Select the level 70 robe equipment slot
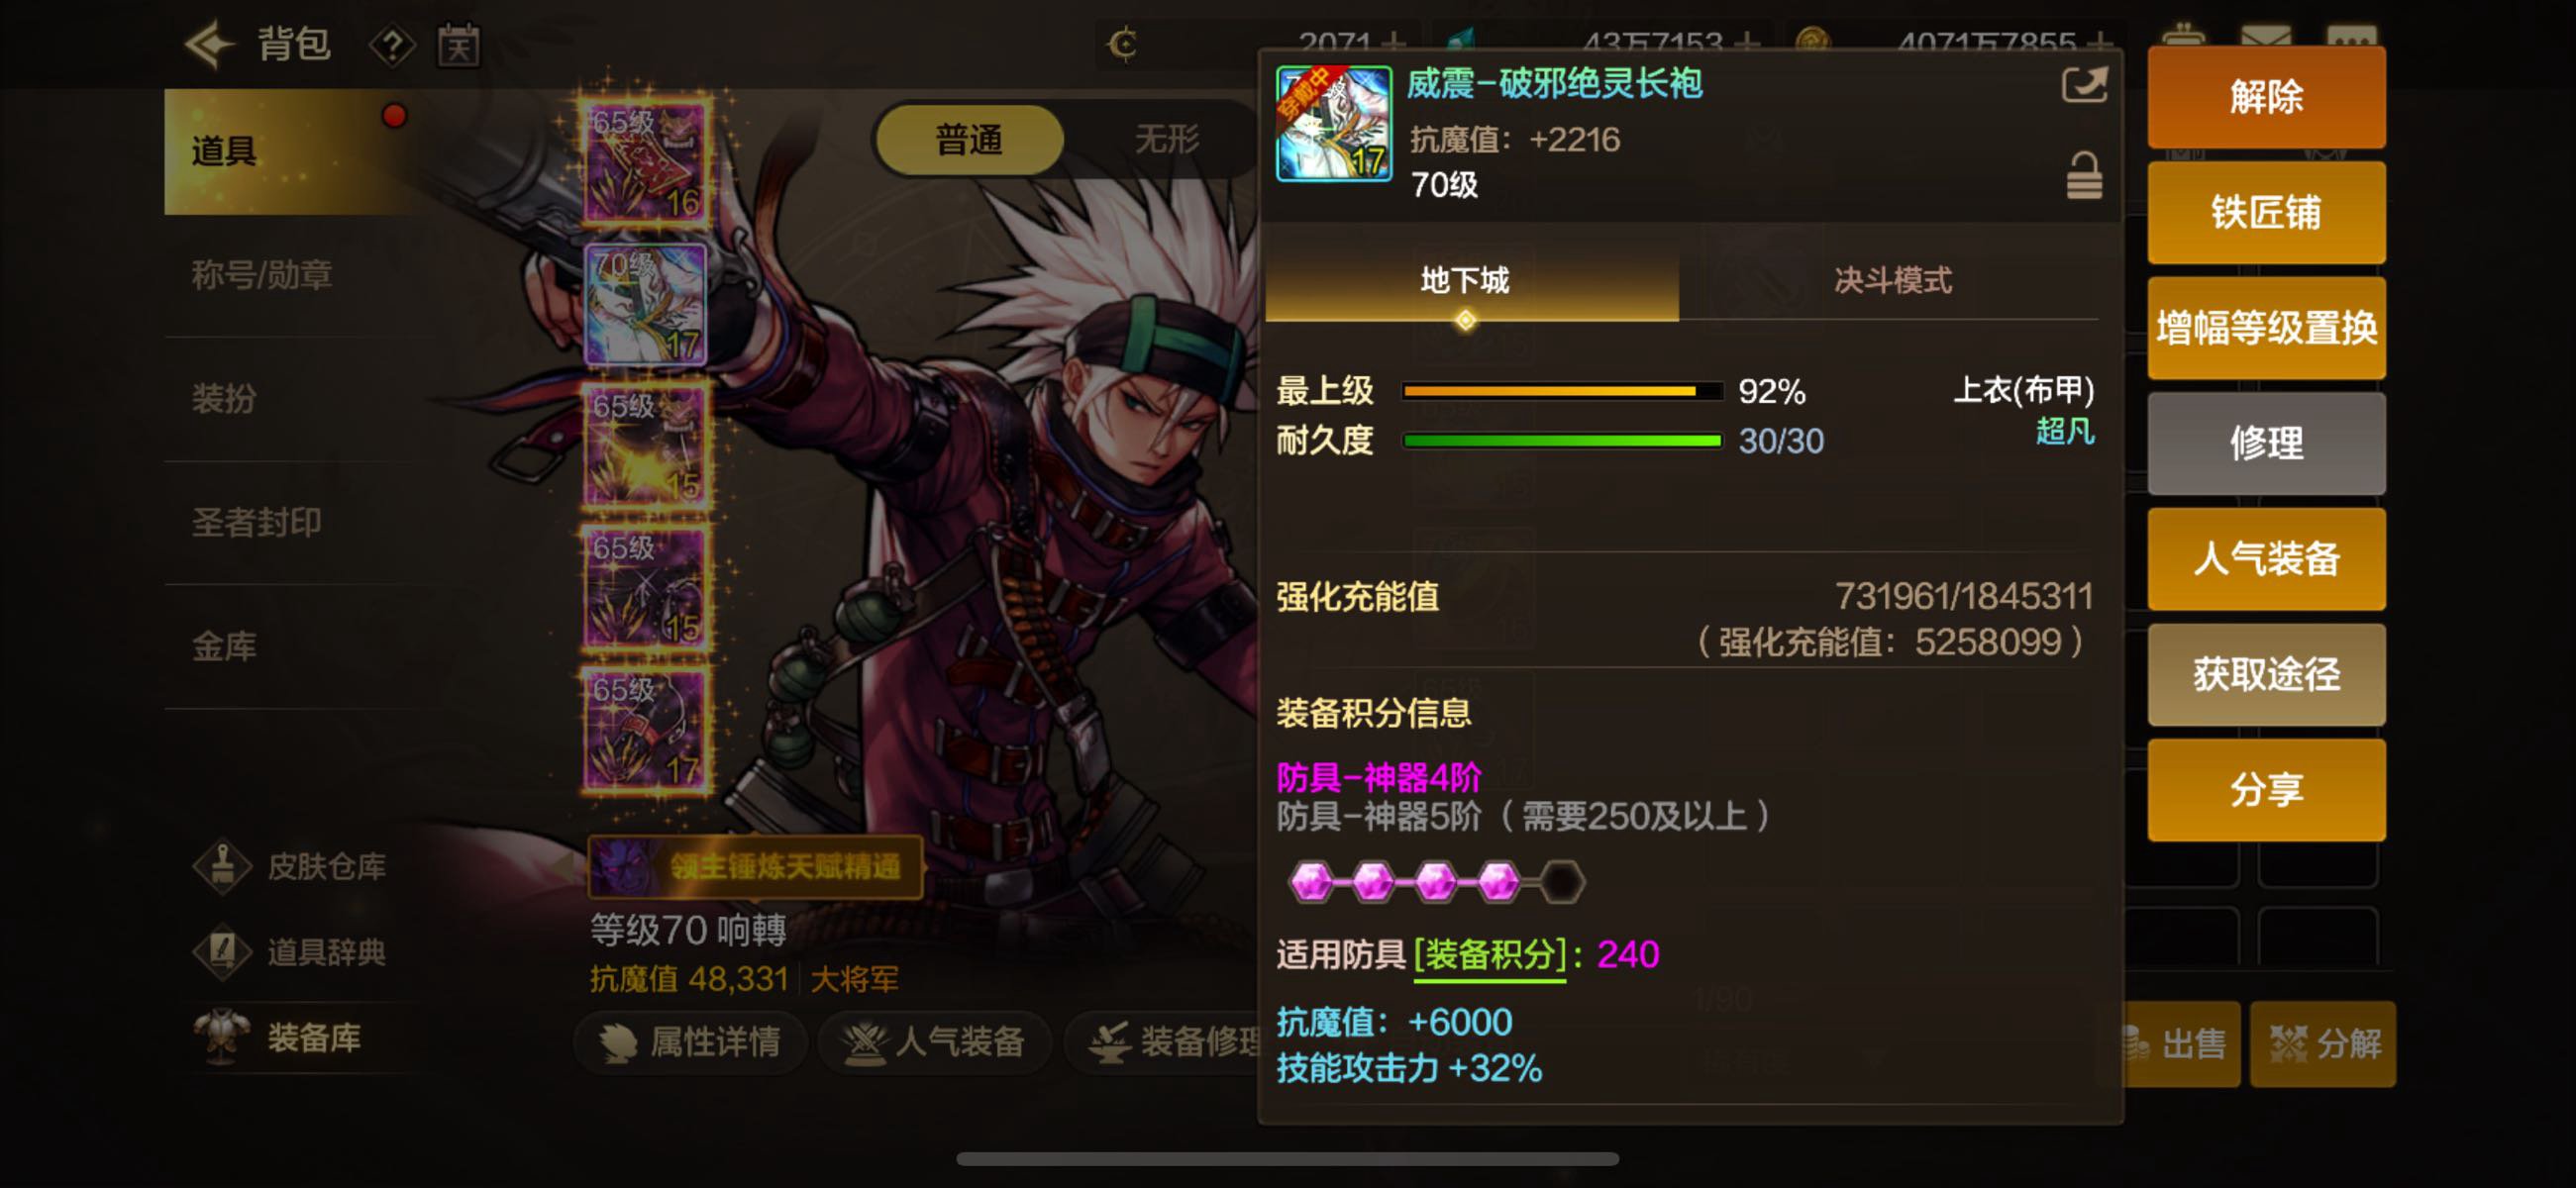This screenshot has width=2576, height=1188. click(x=646, y=304)
